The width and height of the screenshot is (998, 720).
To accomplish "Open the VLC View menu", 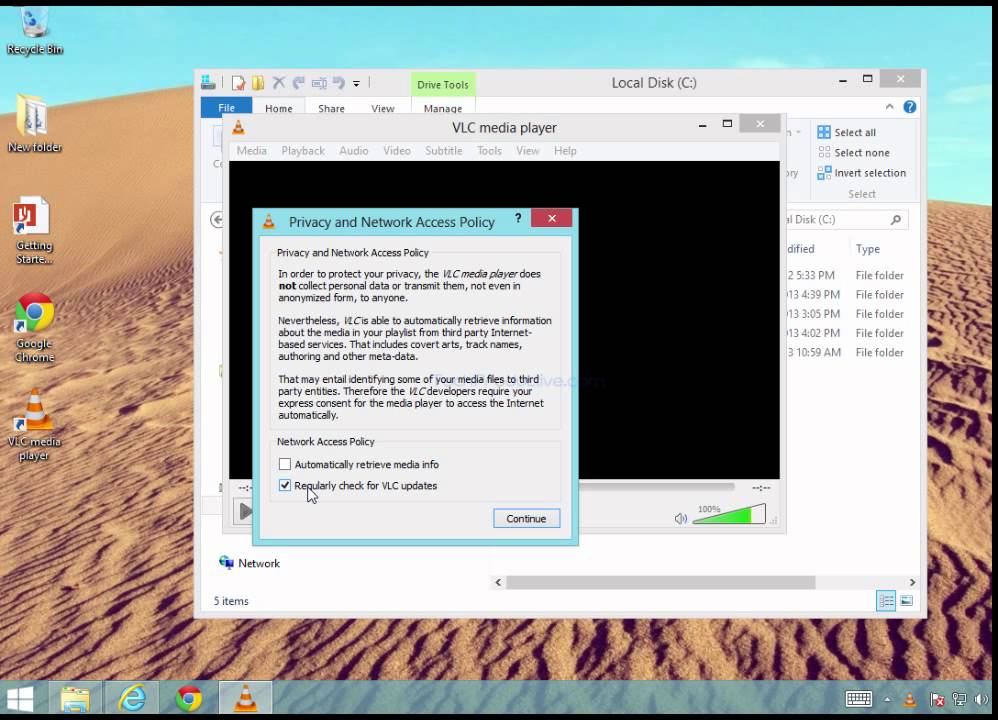I will [x=528, y=151].
